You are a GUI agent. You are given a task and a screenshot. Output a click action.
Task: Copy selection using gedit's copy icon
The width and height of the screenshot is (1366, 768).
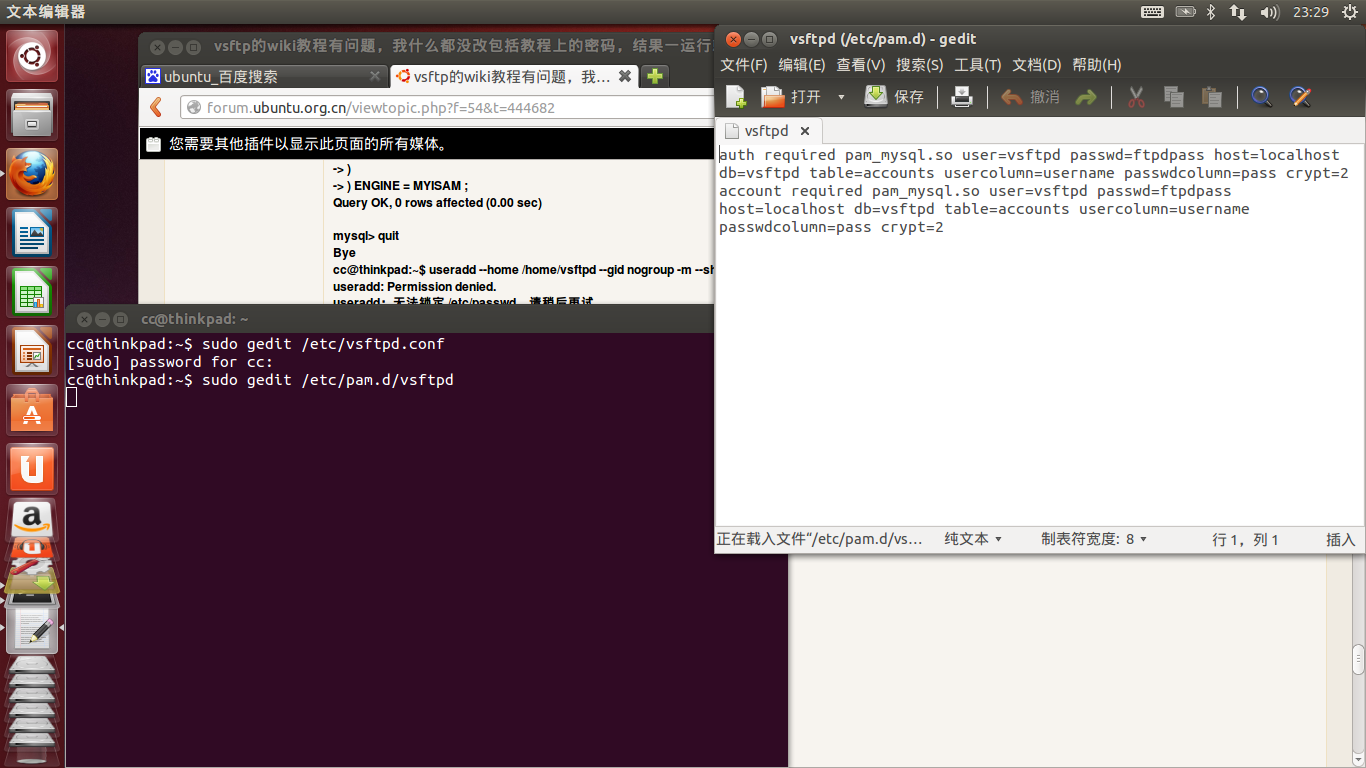[x=1174, y=97]
